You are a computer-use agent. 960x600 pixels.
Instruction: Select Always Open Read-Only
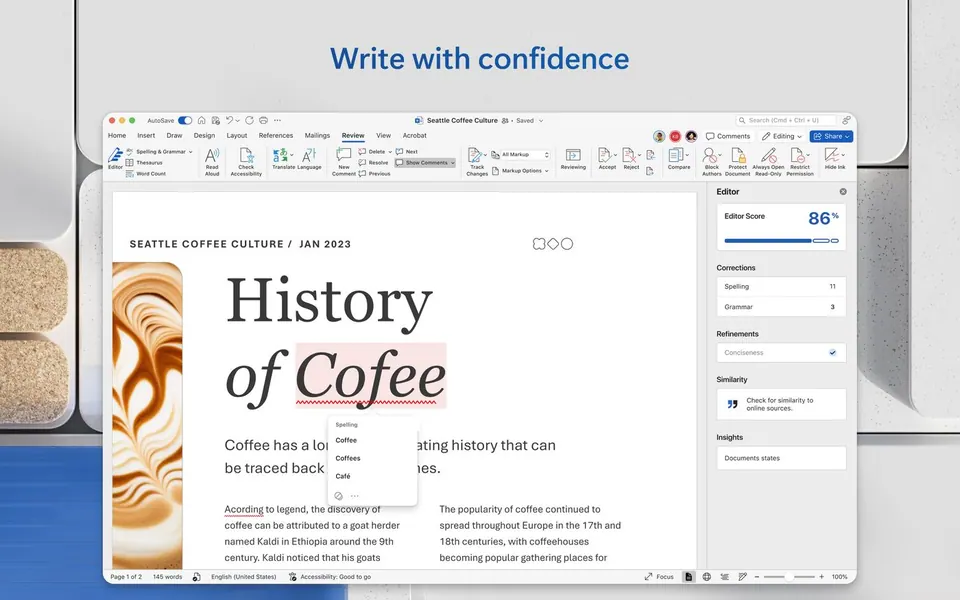click(768, 162)
